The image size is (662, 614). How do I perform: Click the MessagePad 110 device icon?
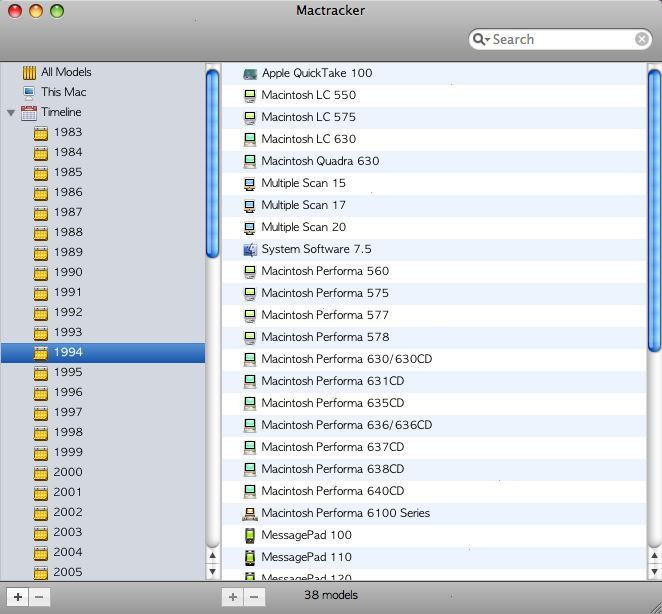[x=250, y=557]
